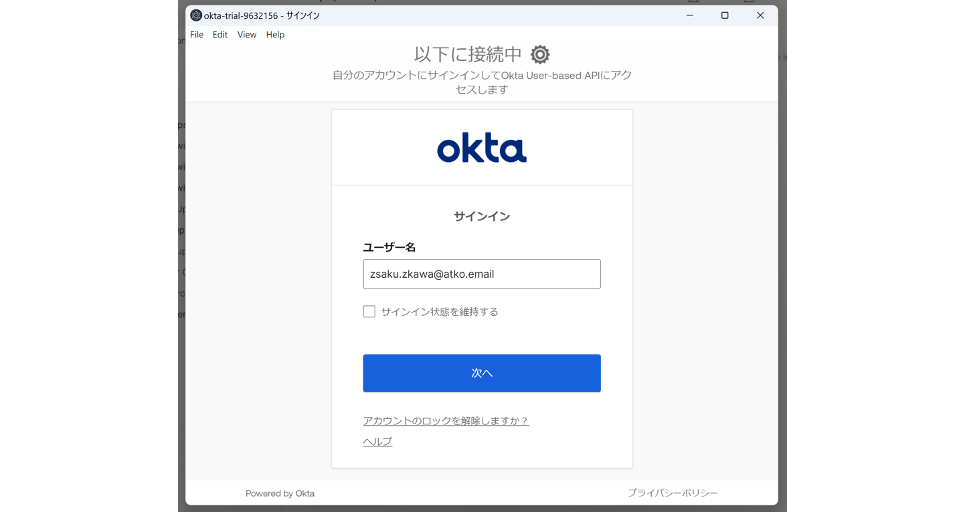
Task: Minimize the Okta sign-in window
Action: point(689,15)
